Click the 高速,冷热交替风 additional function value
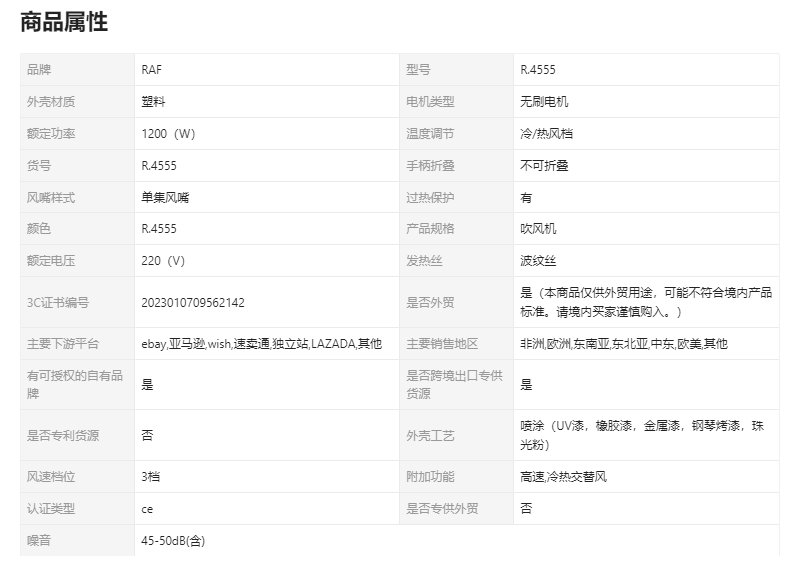789x570 pixels. point(563,477)
